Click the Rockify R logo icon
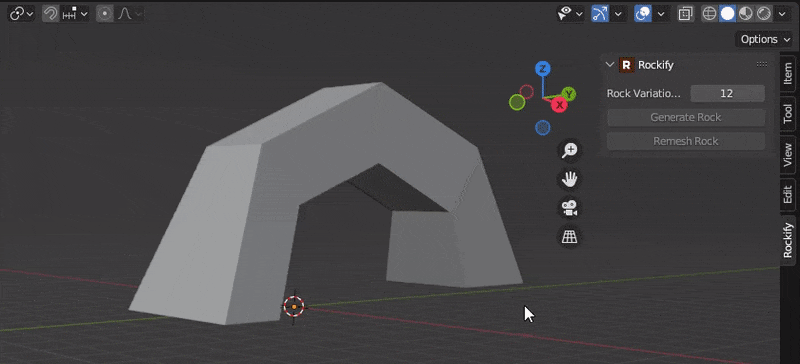Viewport: 800px width, 364px height. click(626, 65)
